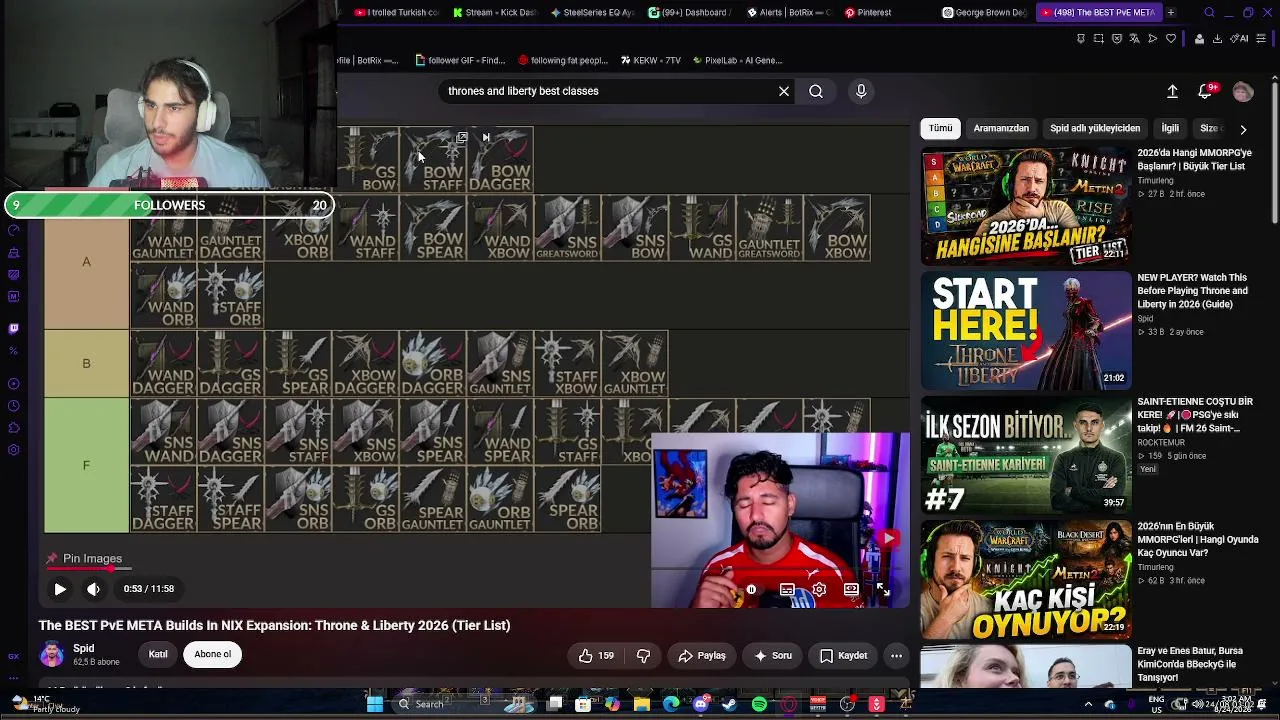Play the YouTube video
1280x720 pixels.
(x=60, y=589)
